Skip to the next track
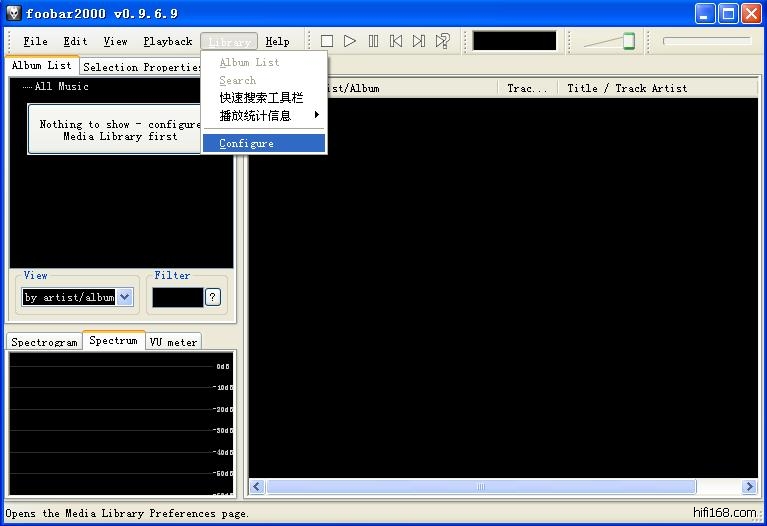The height and width of the screenshot is (526, 767). click(419, 41)
